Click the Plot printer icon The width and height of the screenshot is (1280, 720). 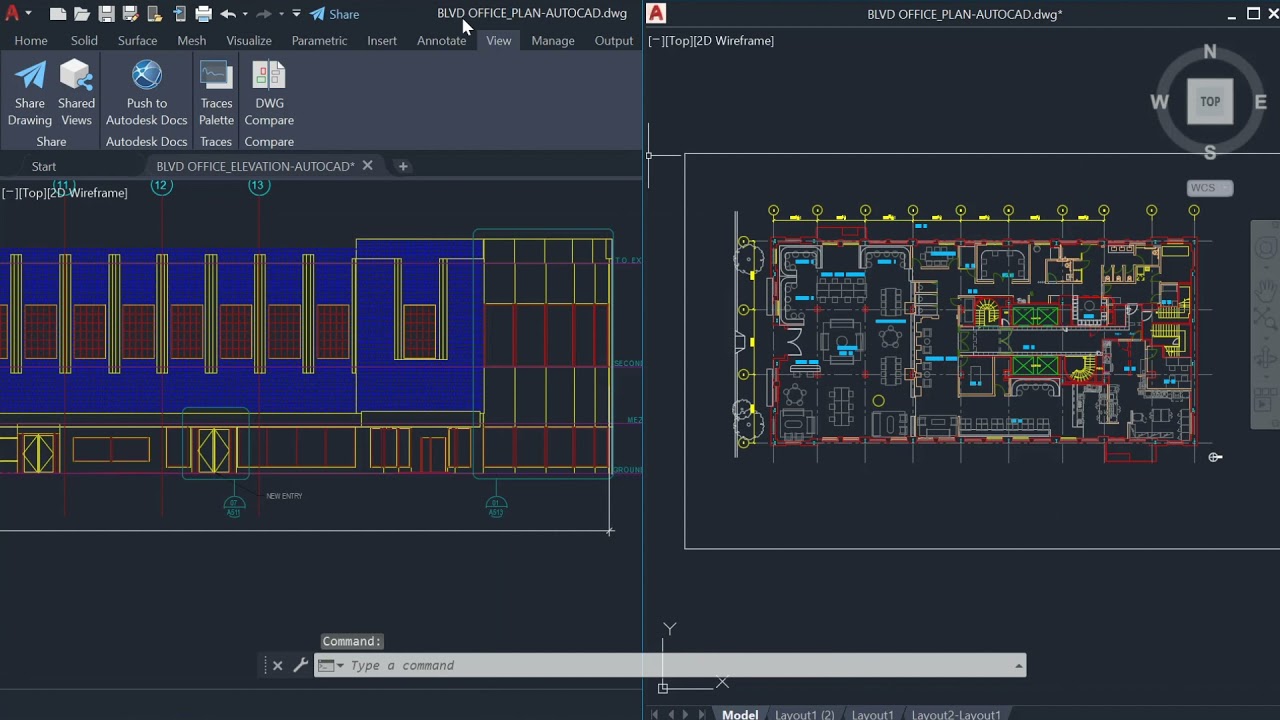[x=203, y=14]
